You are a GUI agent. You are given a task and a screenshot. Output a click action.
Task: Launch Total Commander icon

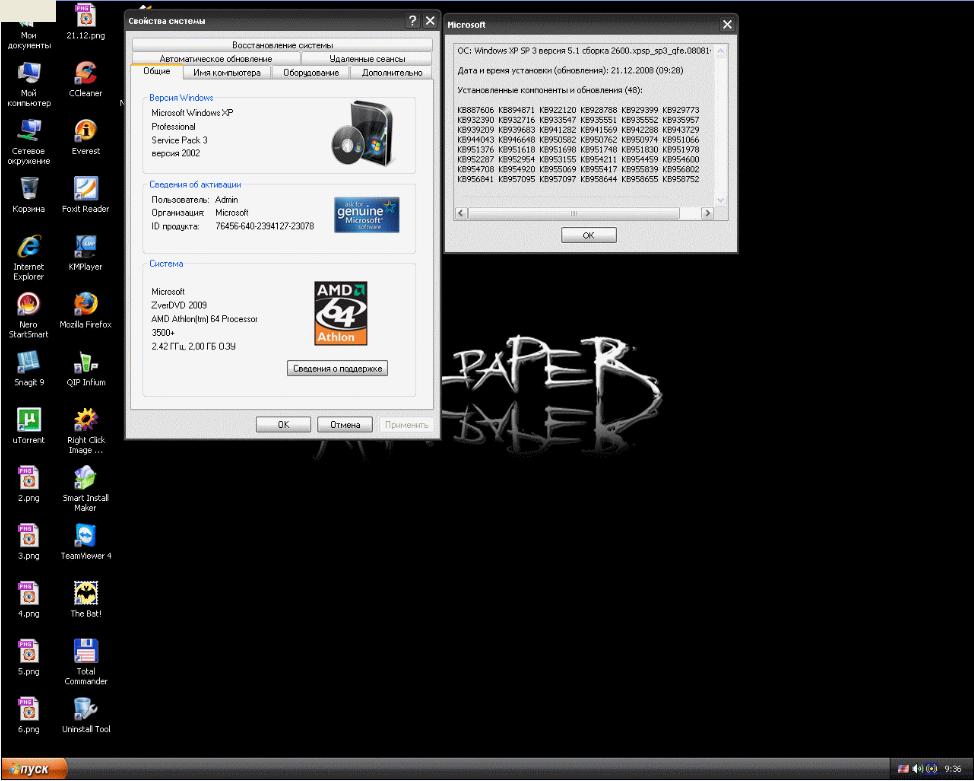click(x=86, y=662)
